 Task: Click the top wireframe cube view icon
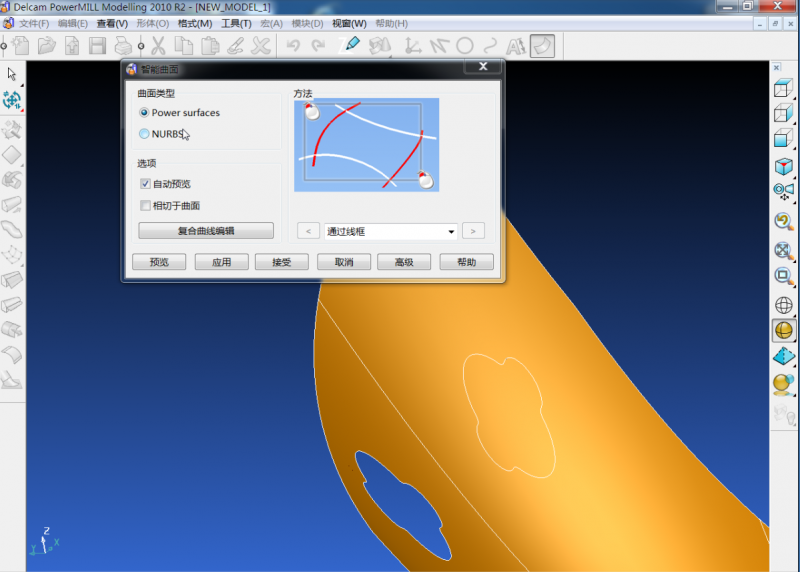click(783, 89)
